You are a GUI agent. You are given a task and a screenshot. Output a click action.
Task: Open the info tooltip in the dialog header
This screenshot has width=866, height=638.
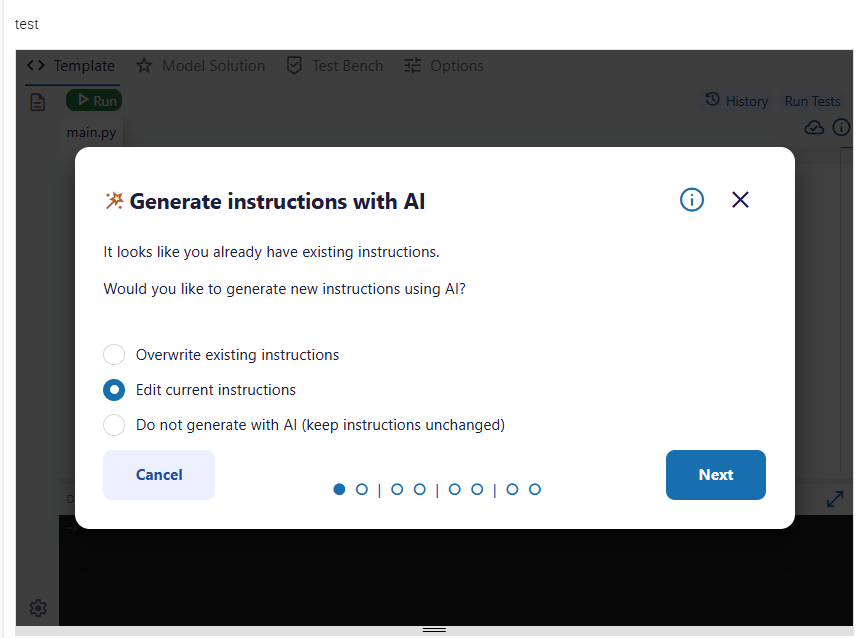tap(691, 199)
